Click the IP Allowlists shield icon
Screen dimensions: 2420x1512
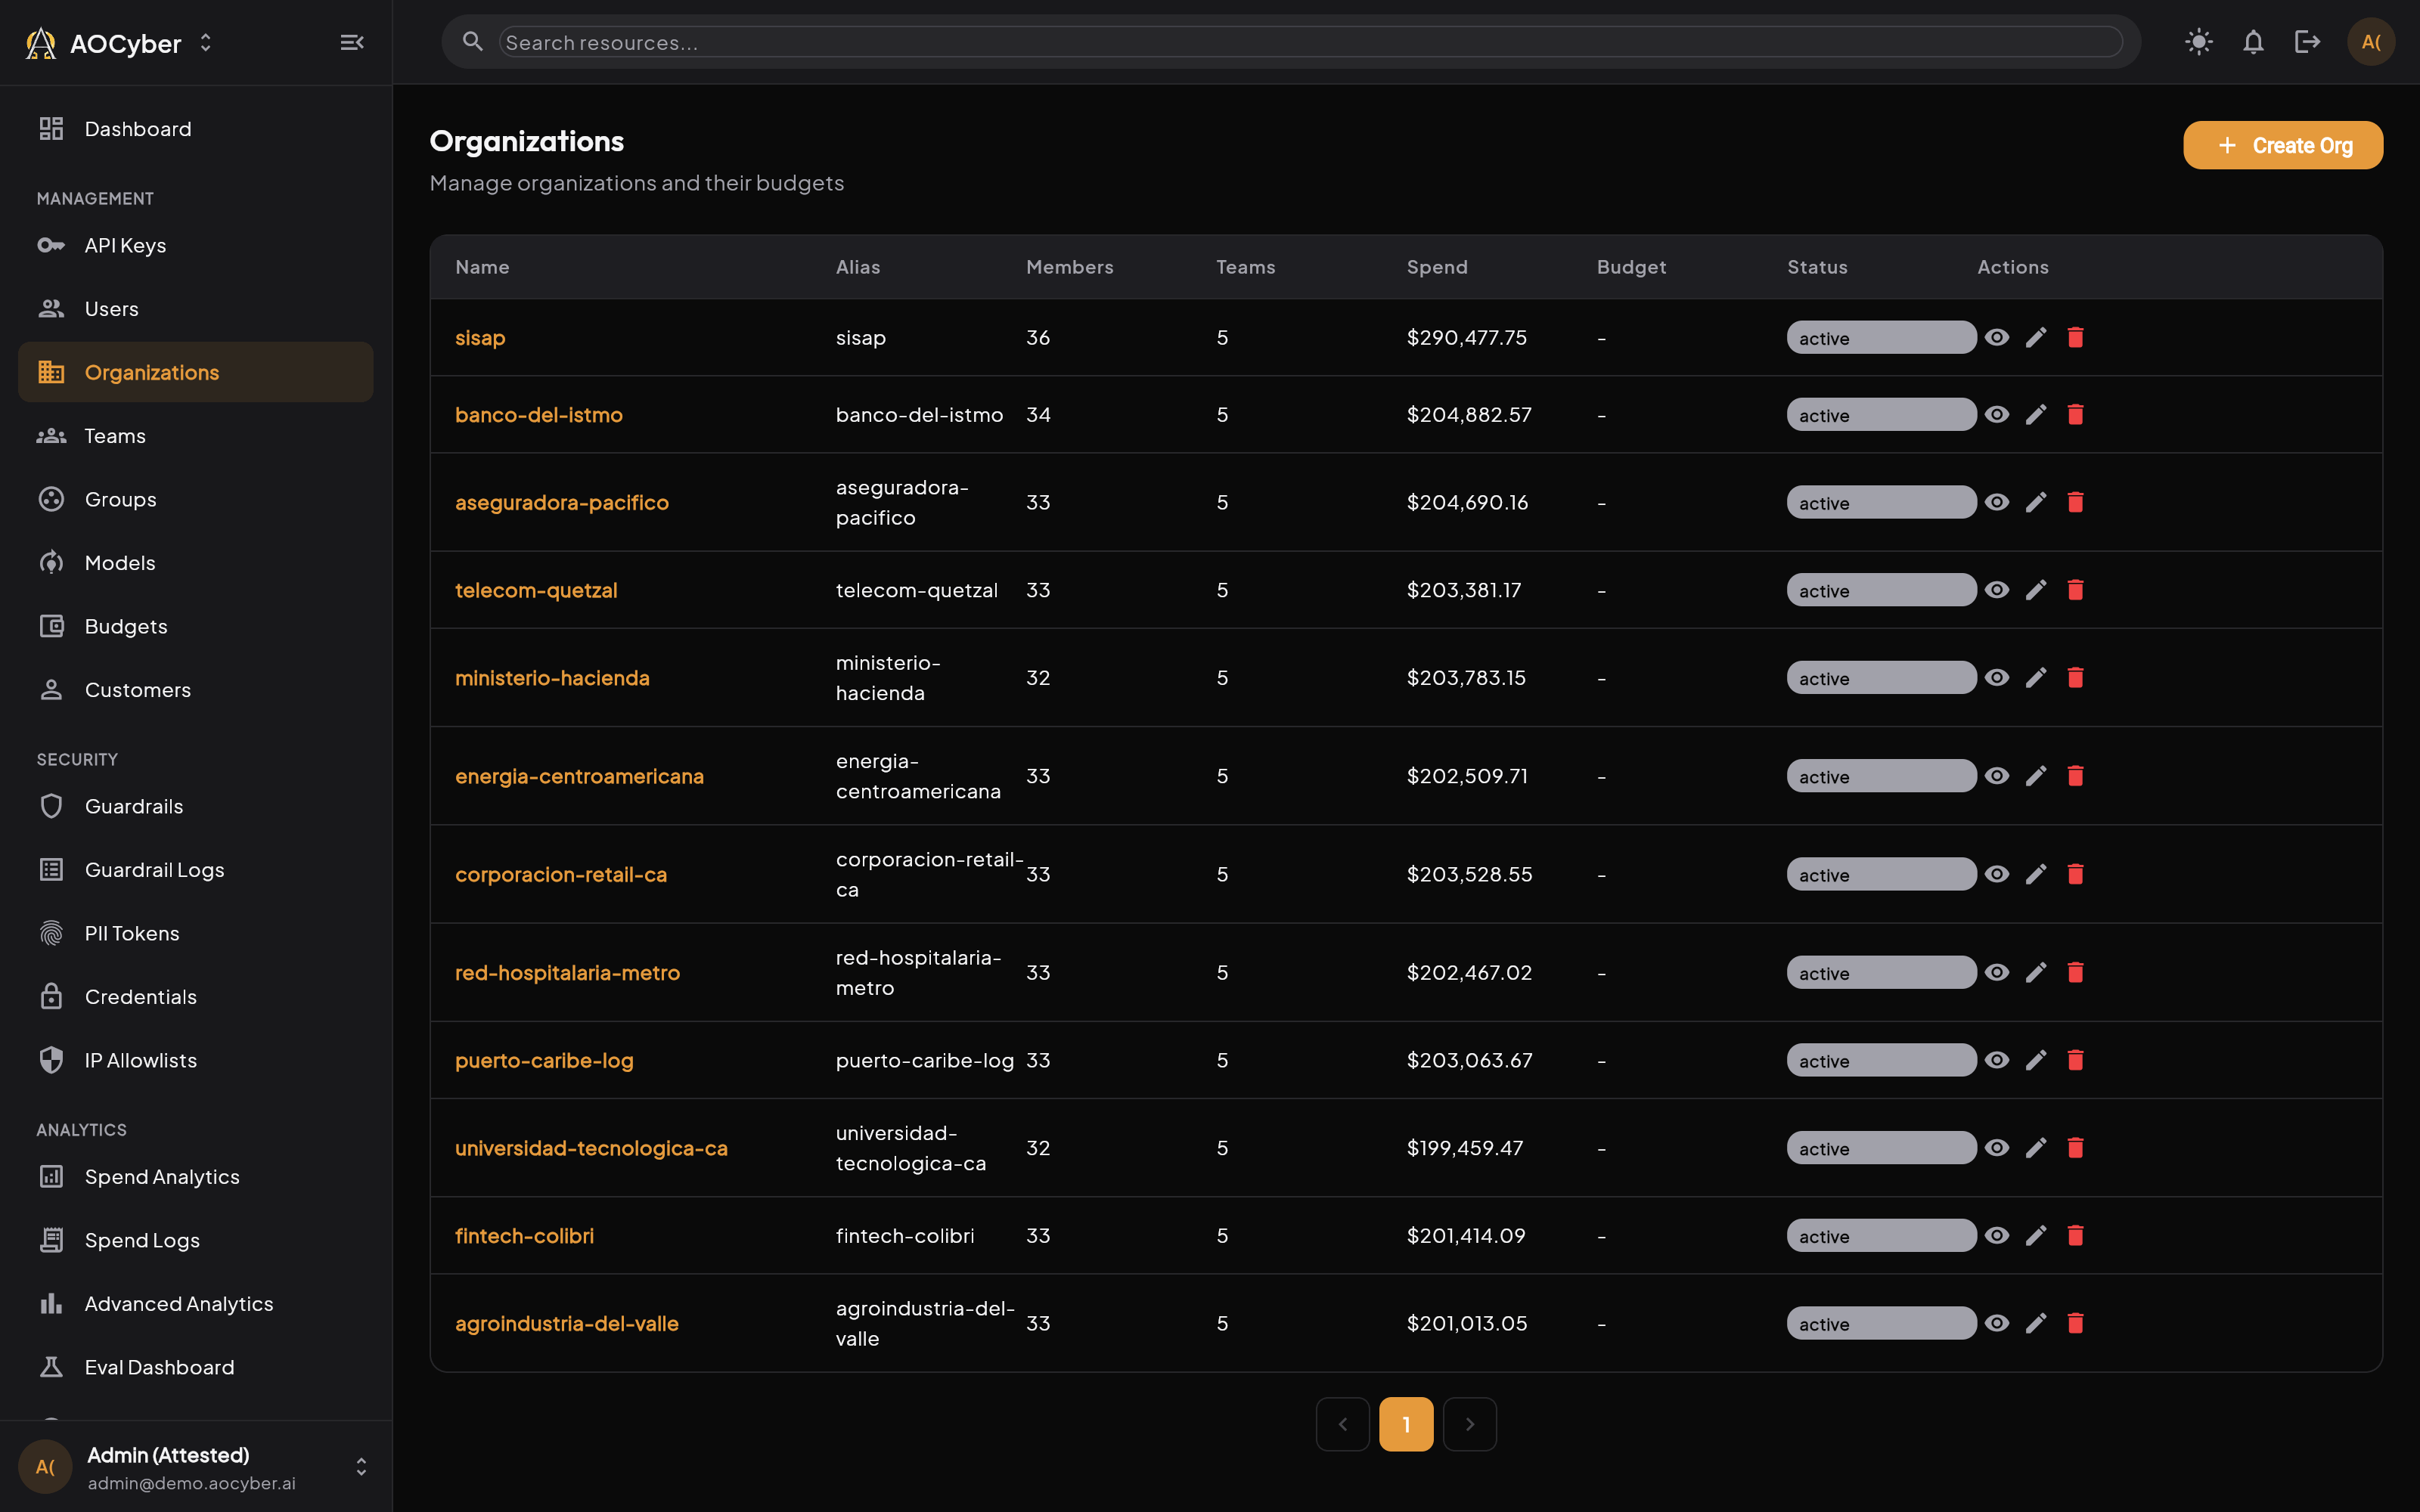51,1060
